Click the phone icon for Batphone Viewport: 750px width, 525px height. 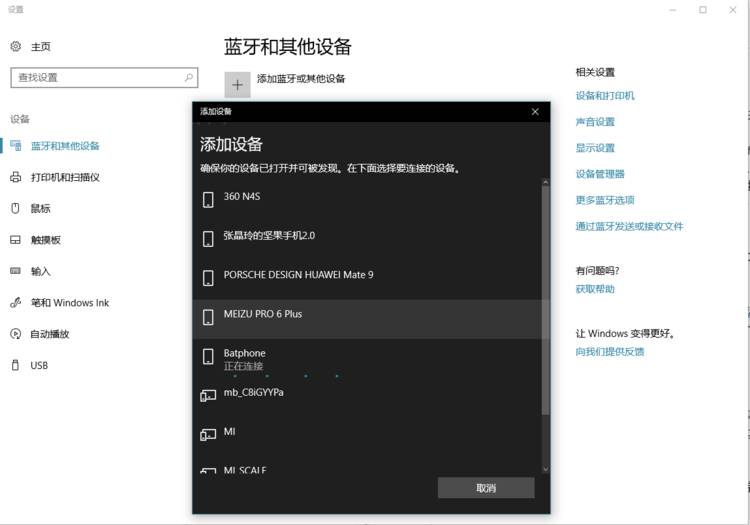208,356
